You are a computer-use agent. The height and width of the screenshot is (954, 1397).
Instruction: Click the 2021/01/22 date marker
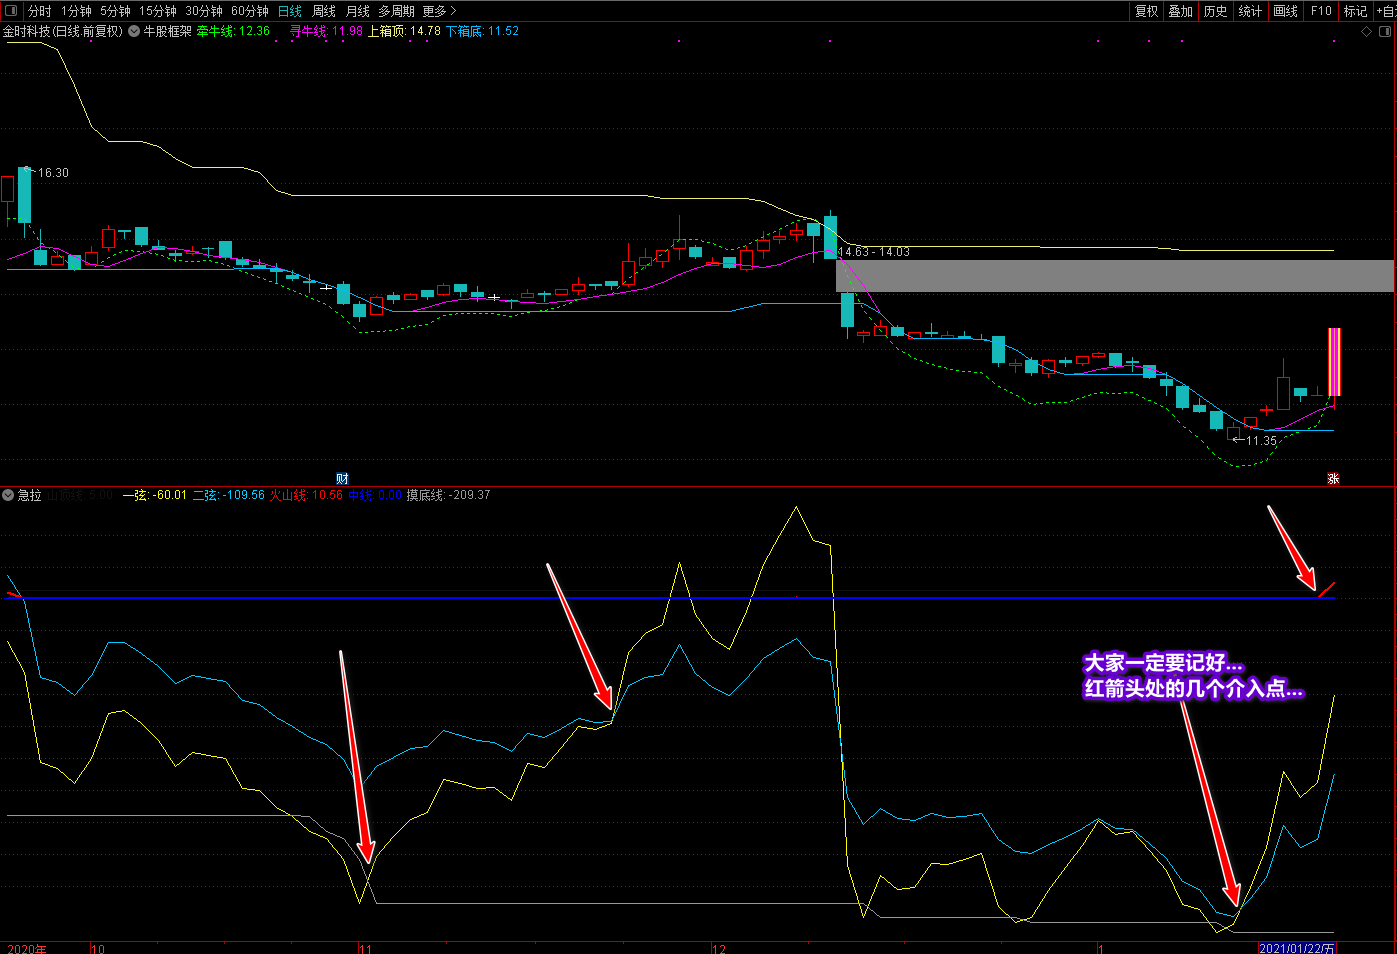[1296, 948]
